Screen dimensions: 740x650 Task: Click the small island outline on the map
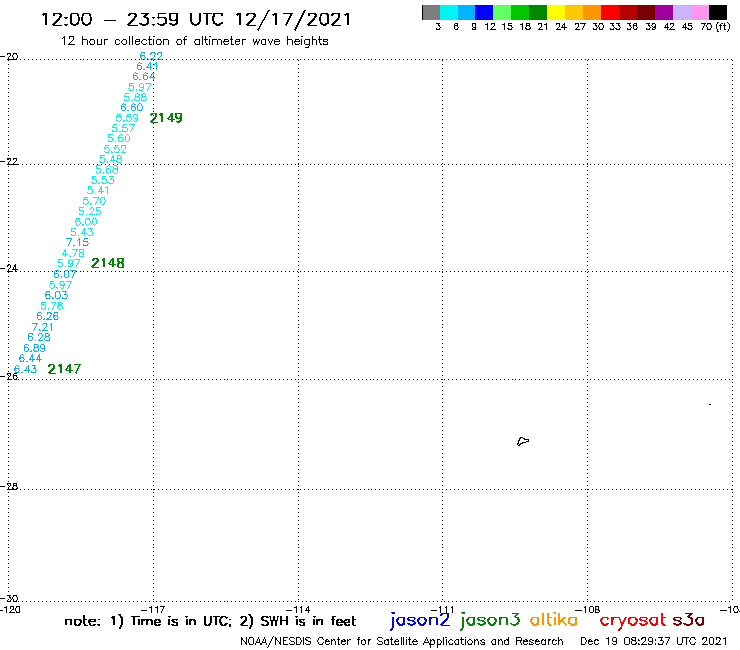click(523, 441)
